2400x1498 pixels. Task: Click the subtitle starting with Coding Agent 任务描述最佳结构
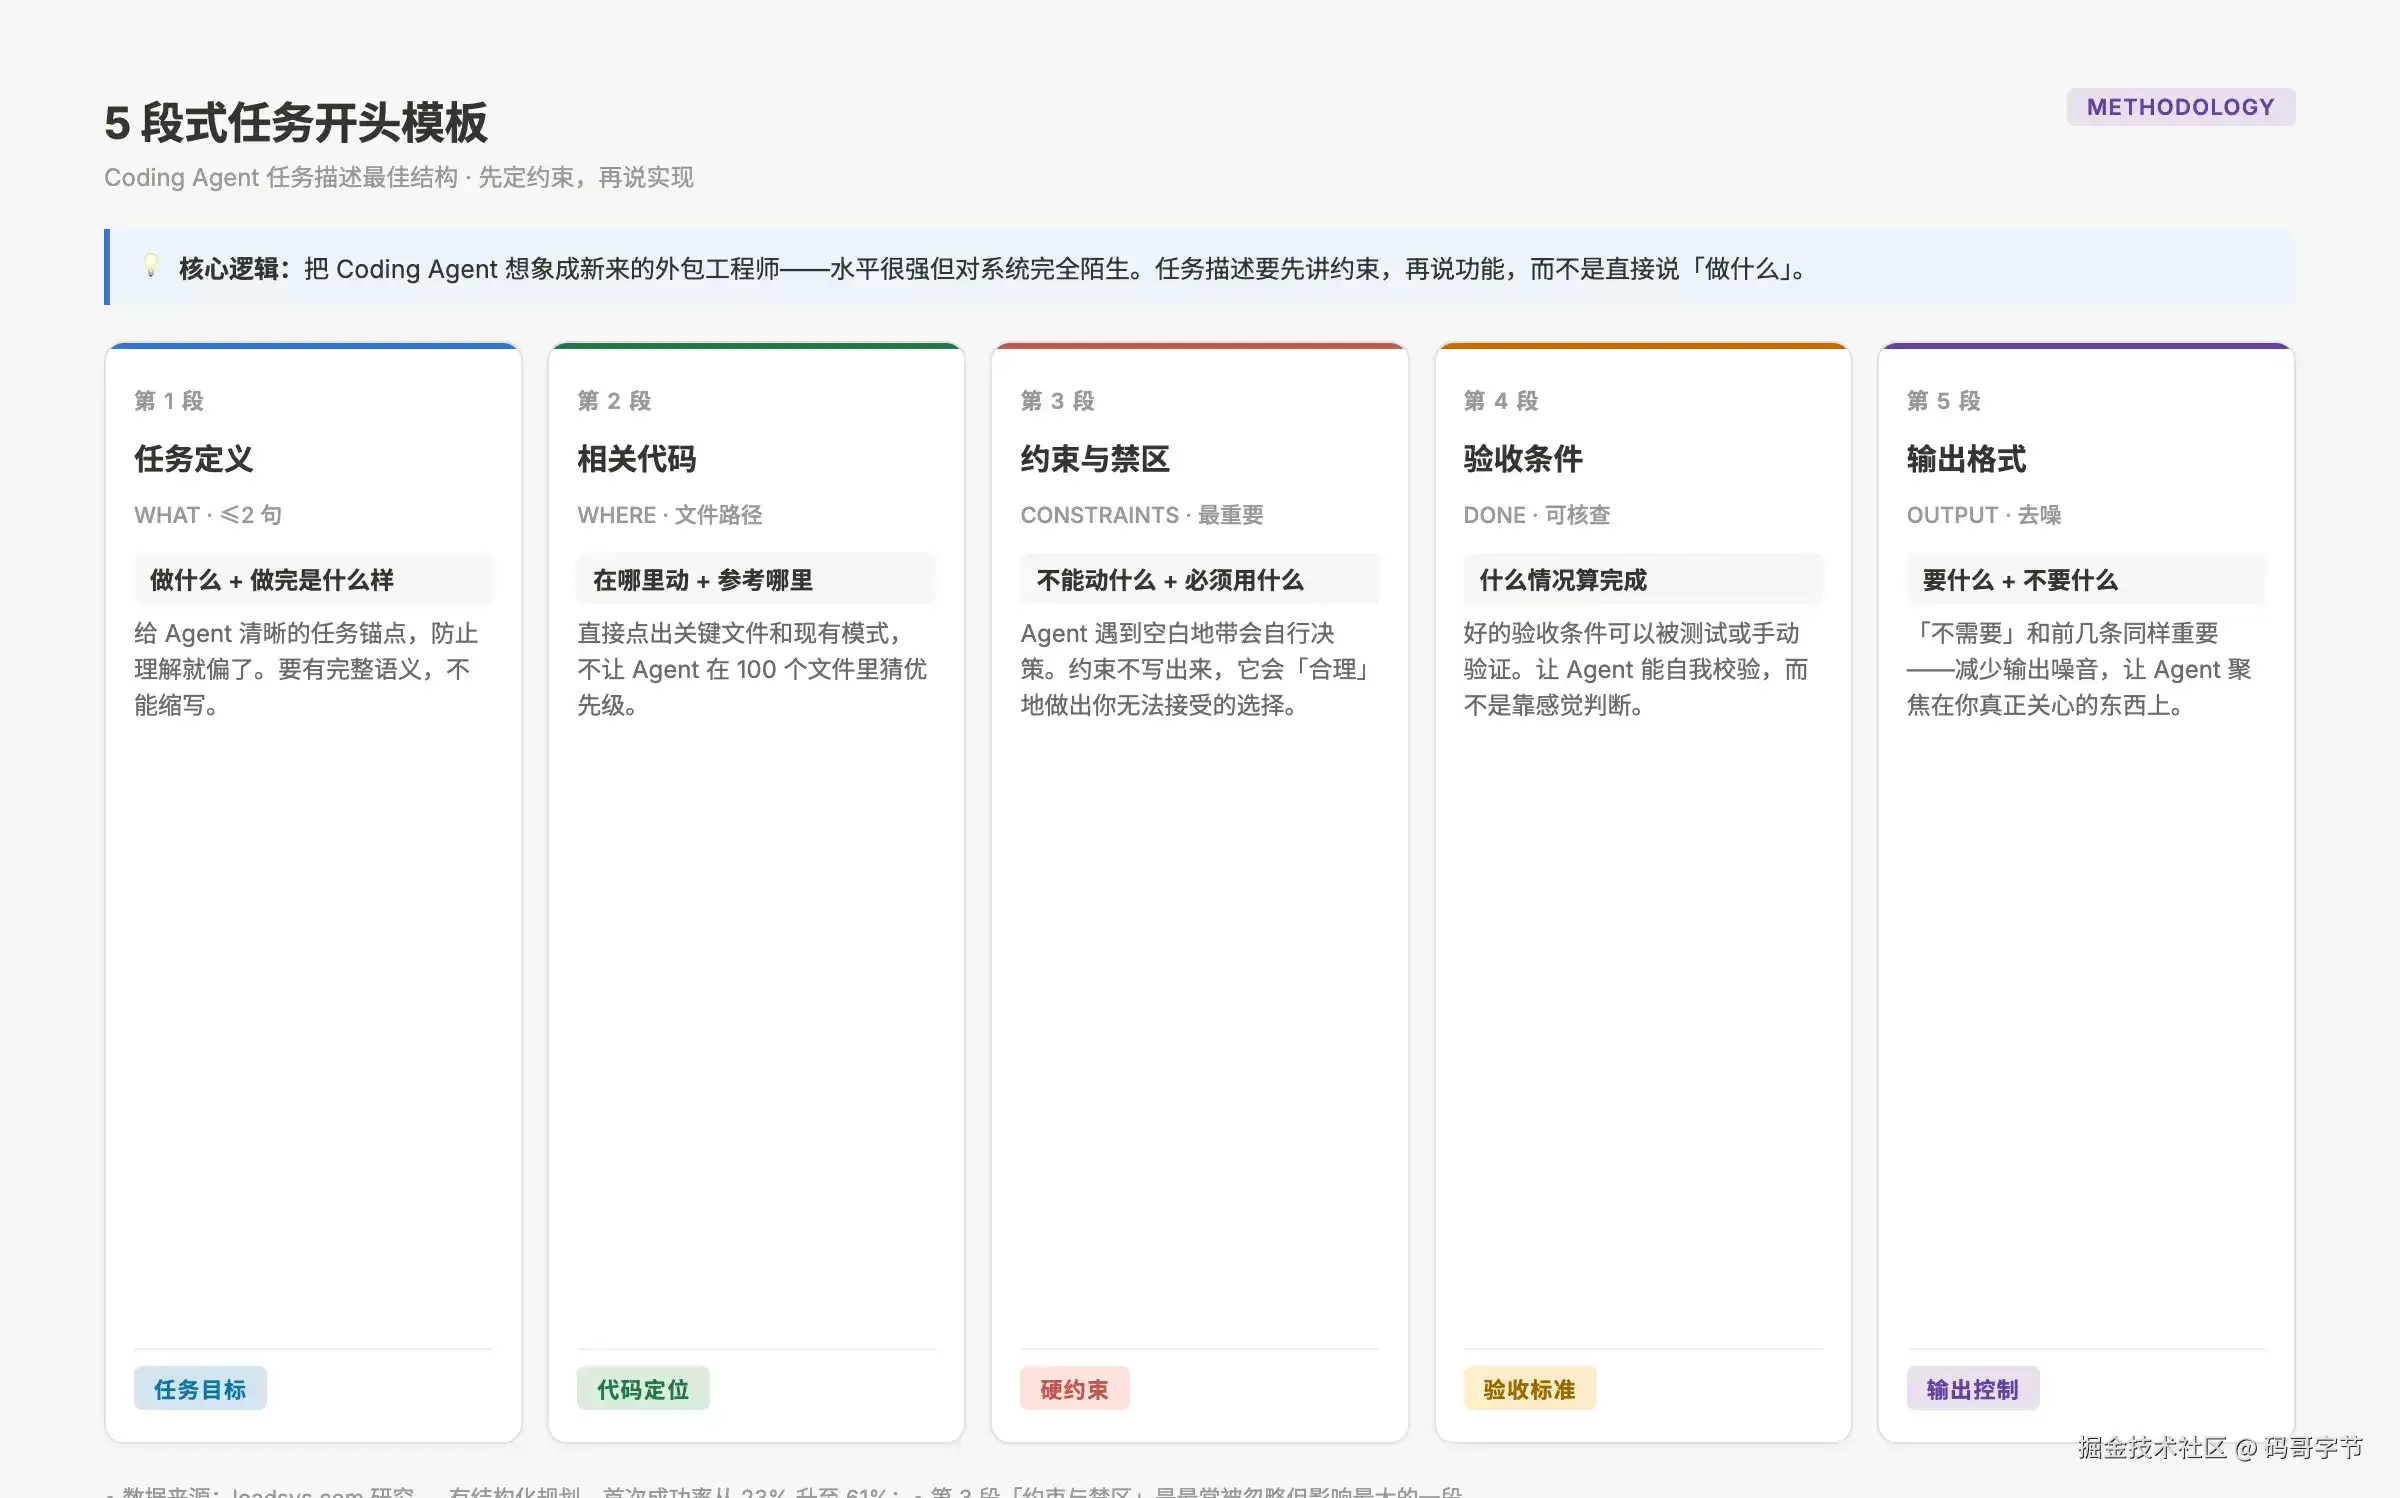(x=399, y=177)
